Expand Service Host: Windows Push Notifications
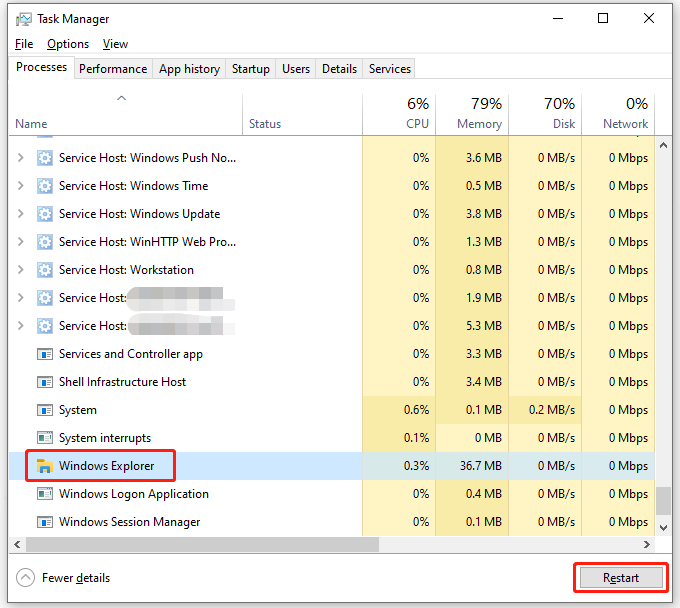 coord(21,158)
